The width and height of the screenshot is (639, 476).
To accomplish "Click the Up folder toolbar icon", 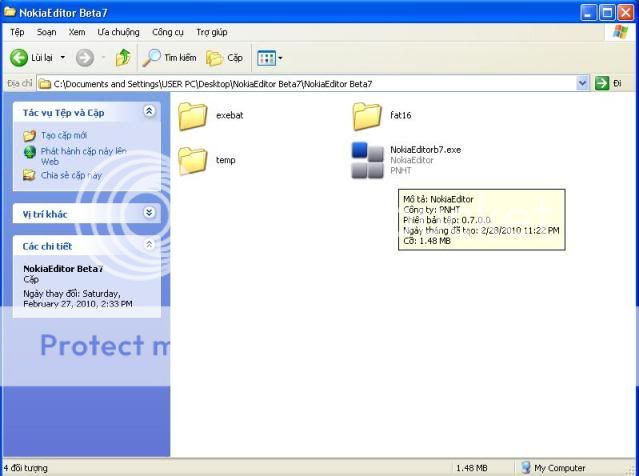I will tap(123, 58).
